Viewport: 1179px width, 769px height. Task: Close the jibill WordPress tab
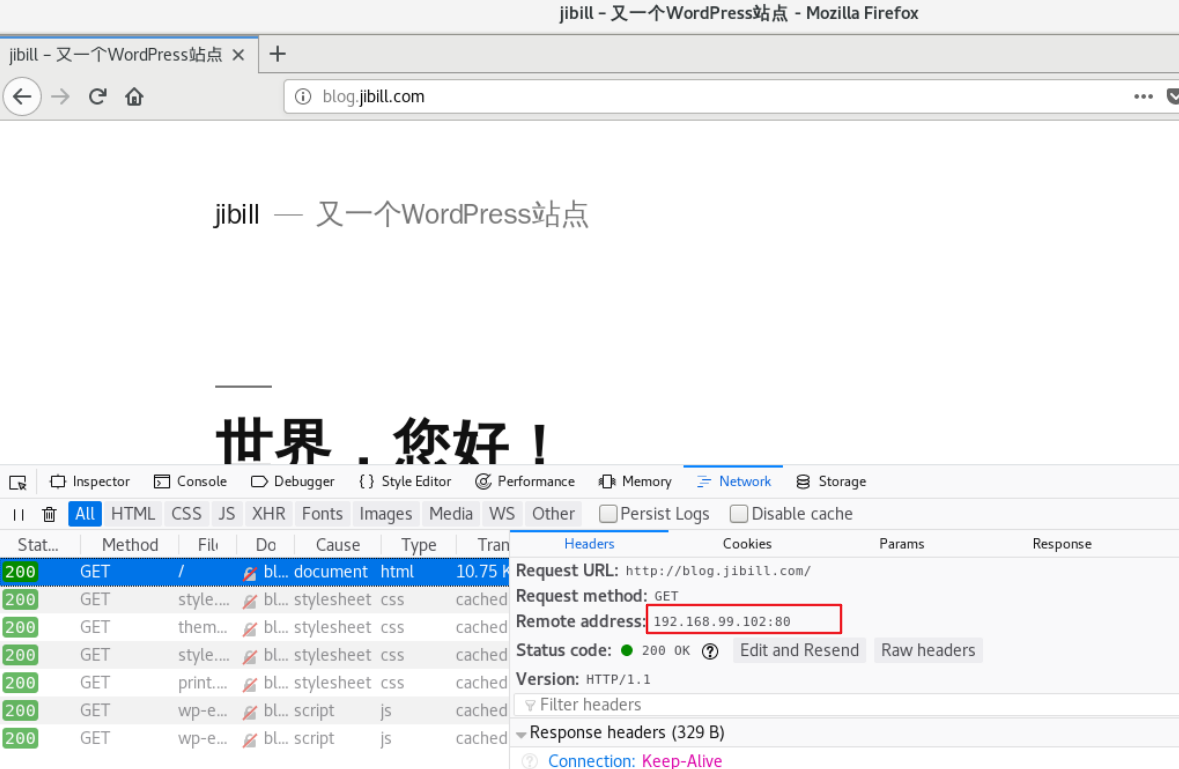point(238,55)
